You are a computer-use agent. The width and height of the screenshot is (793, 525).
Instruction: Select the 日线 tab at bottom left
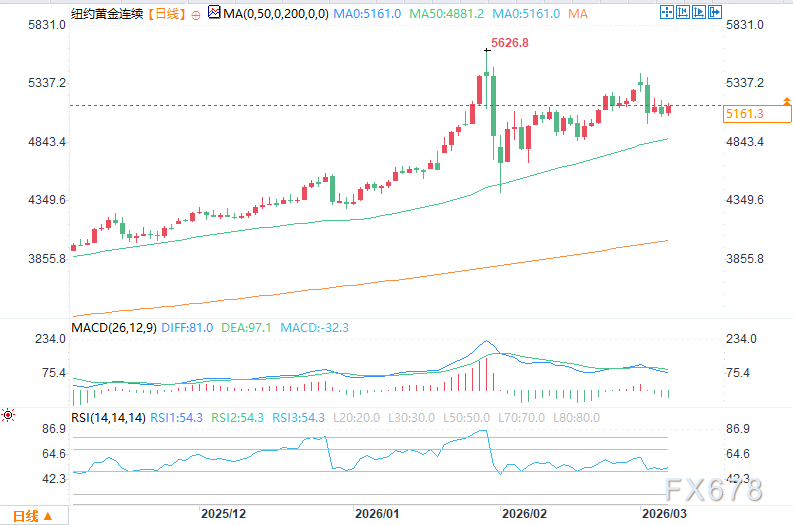tap(24, 516)
